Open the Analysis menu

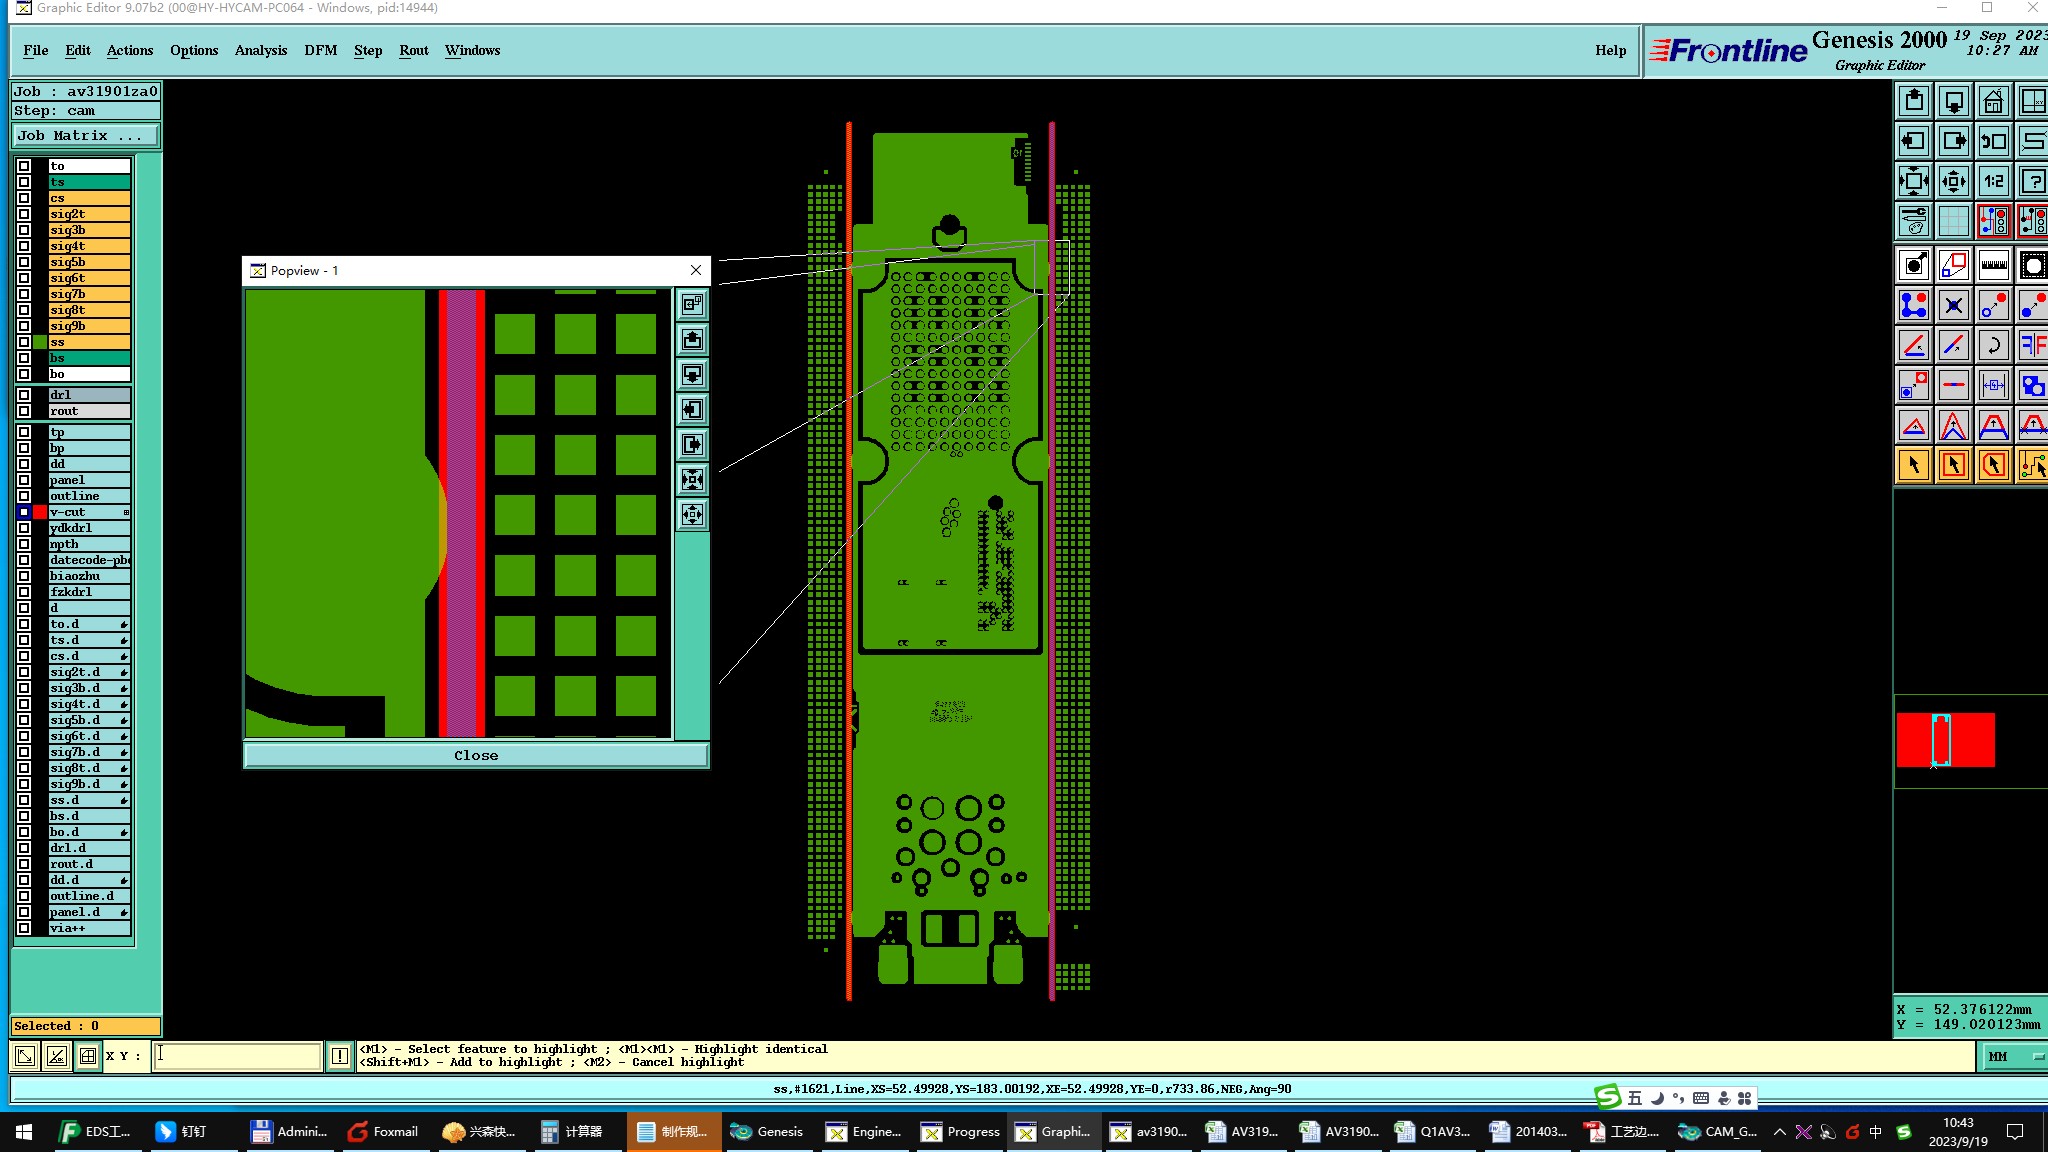(260, 50)
